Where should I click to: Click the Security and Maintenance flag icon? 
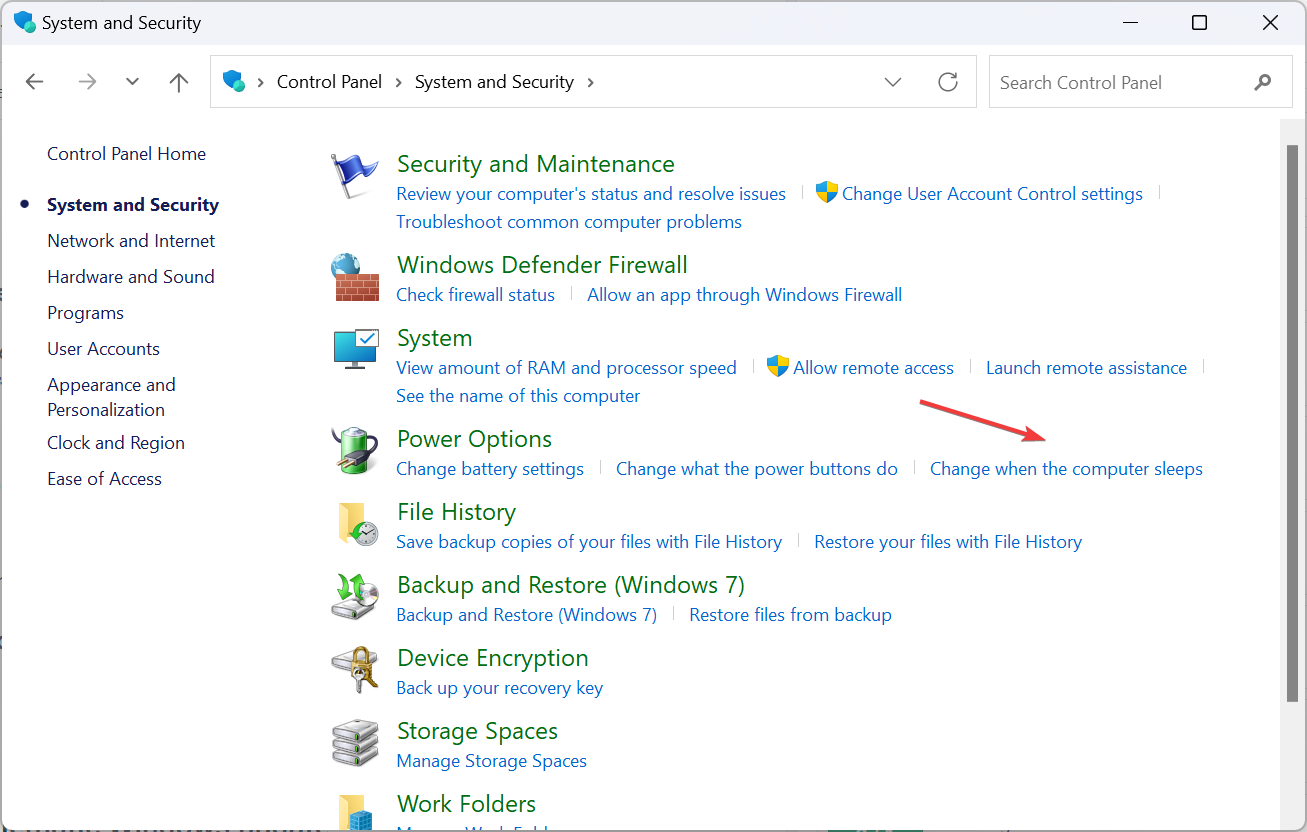point(355,177)
